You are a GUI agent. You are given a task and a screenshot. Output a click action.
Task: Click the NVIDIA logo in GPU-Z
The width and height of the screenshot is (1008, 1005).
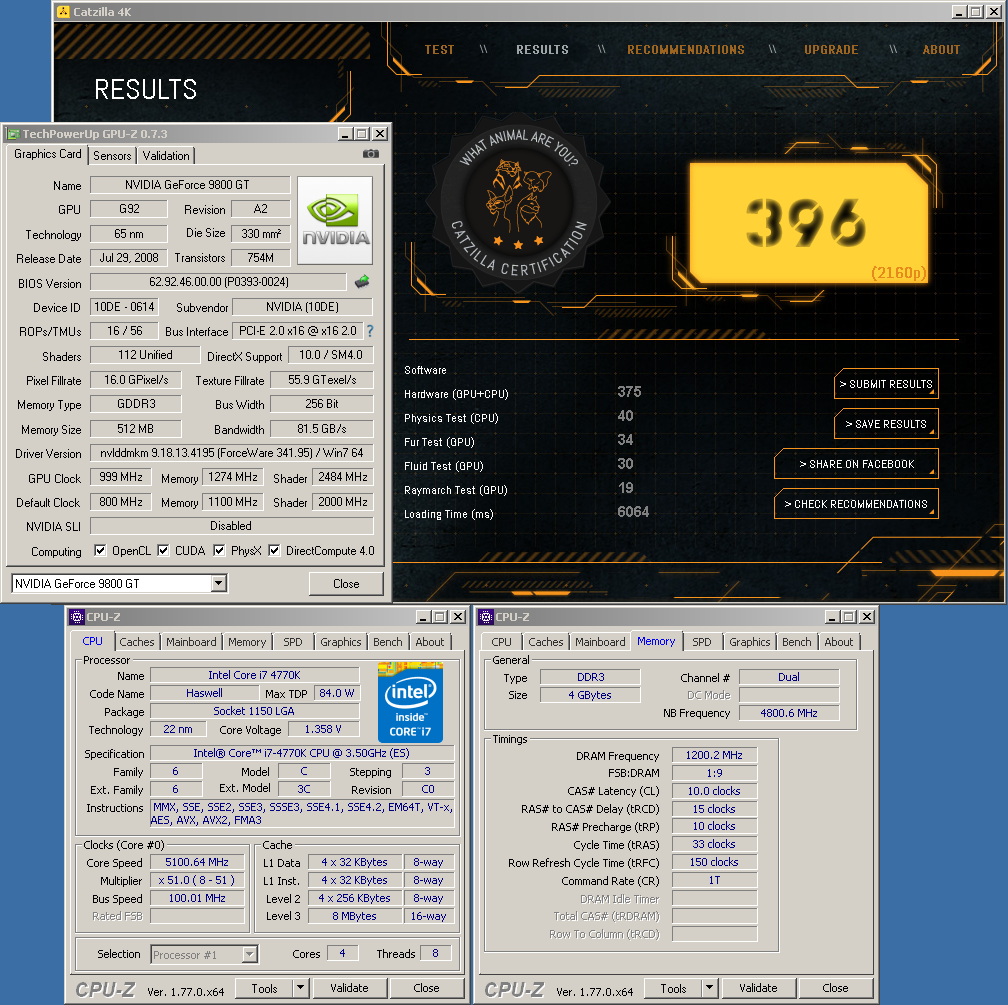click(335, 221)
